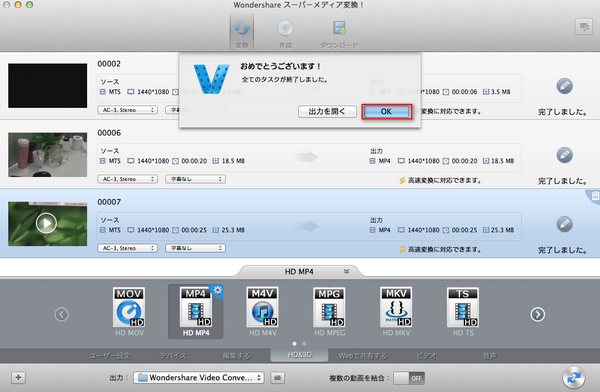The image size is (600, 392).
Task: Edit the 00007 video with pencil icon
Action: coord(564,224)
